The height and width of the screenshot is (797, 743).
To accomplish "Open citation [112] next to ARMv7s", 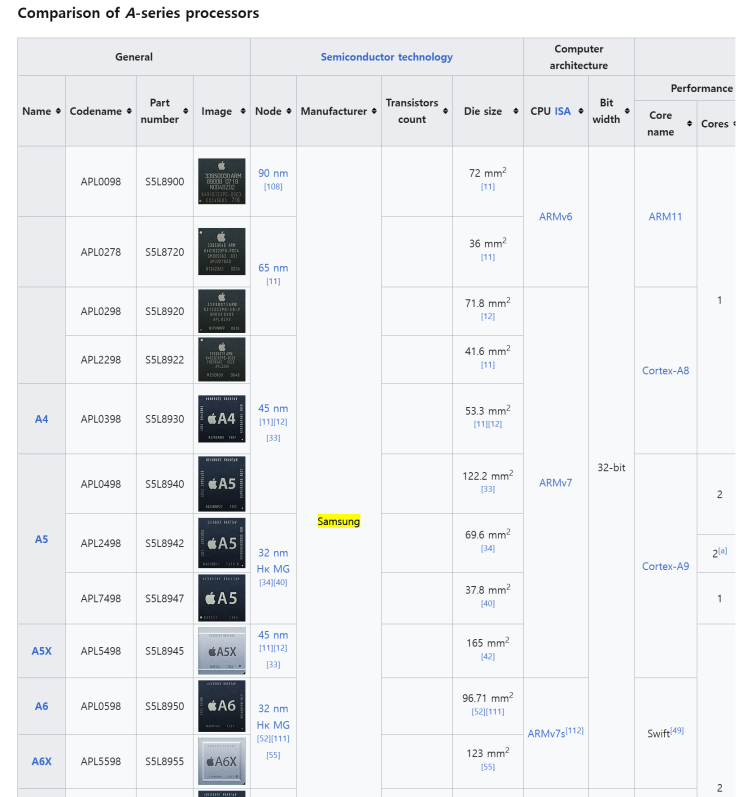I will (574, 730).
